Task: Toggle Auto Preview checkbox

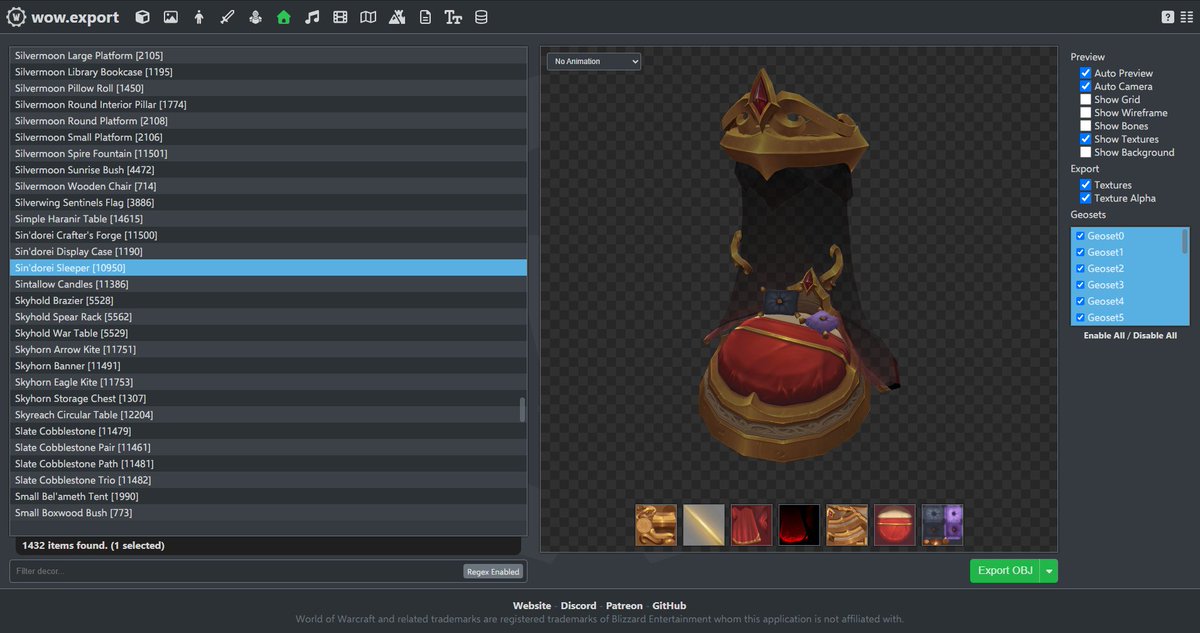Action: point(1085,73)
